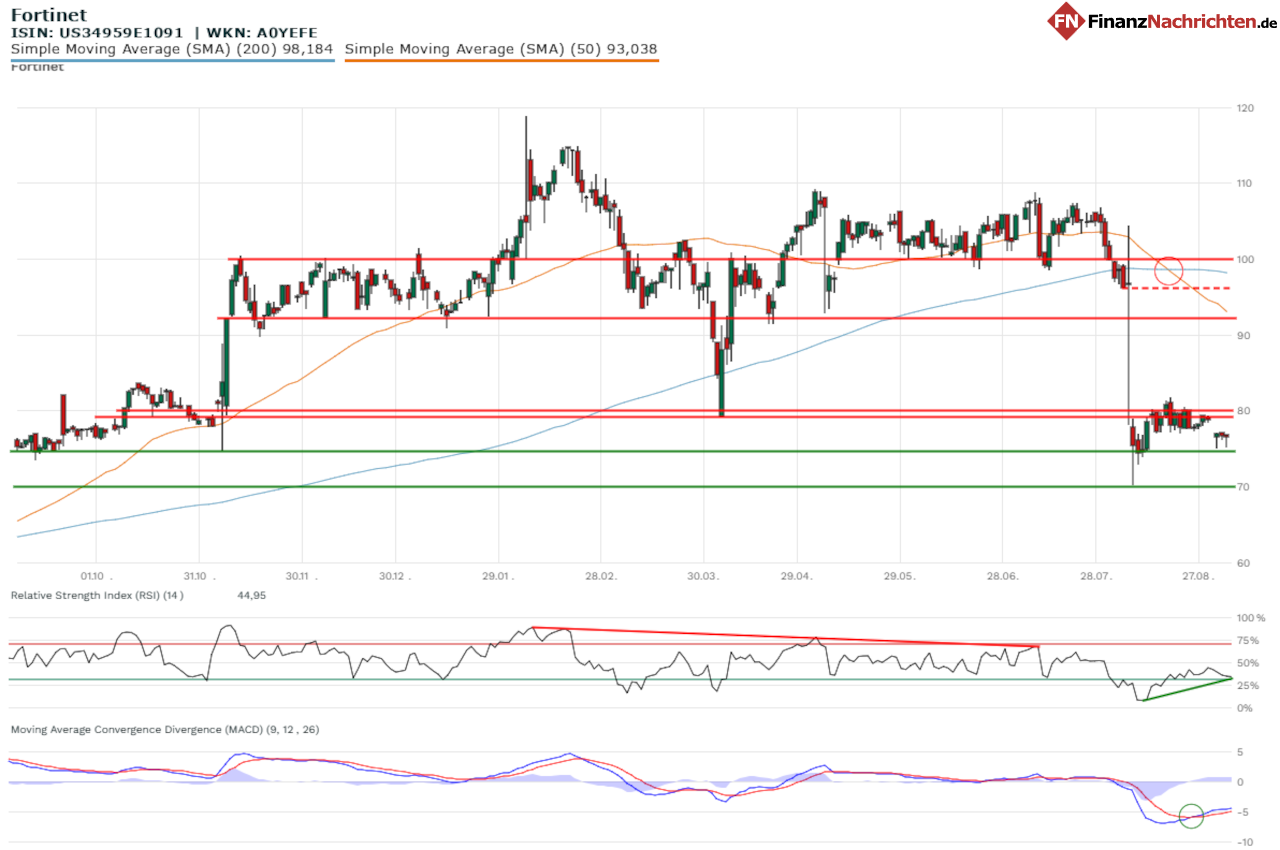Click the 27.08. date axis label
1280x850 pixels.
pyautogui.click(x=1197, y=577)
